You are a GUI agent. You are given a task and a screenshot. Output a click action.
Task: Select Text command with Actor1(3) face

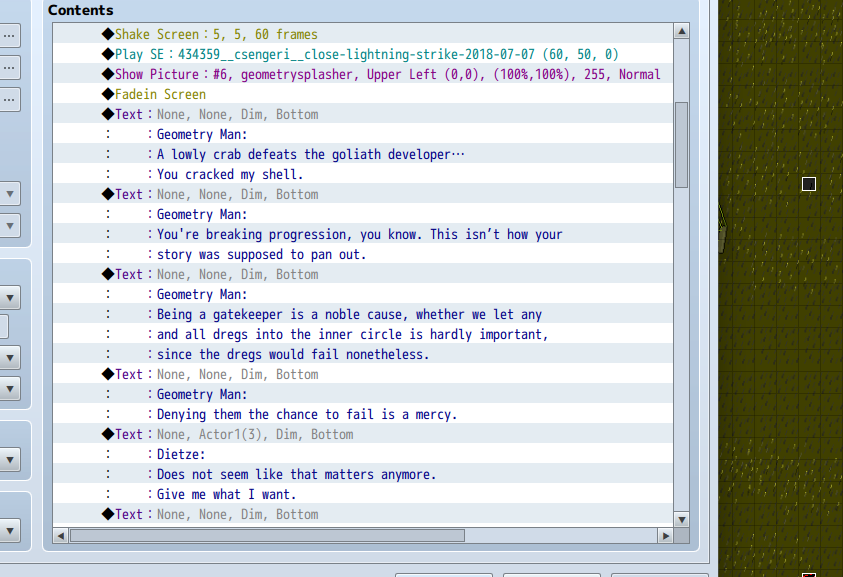pos(363,434)
